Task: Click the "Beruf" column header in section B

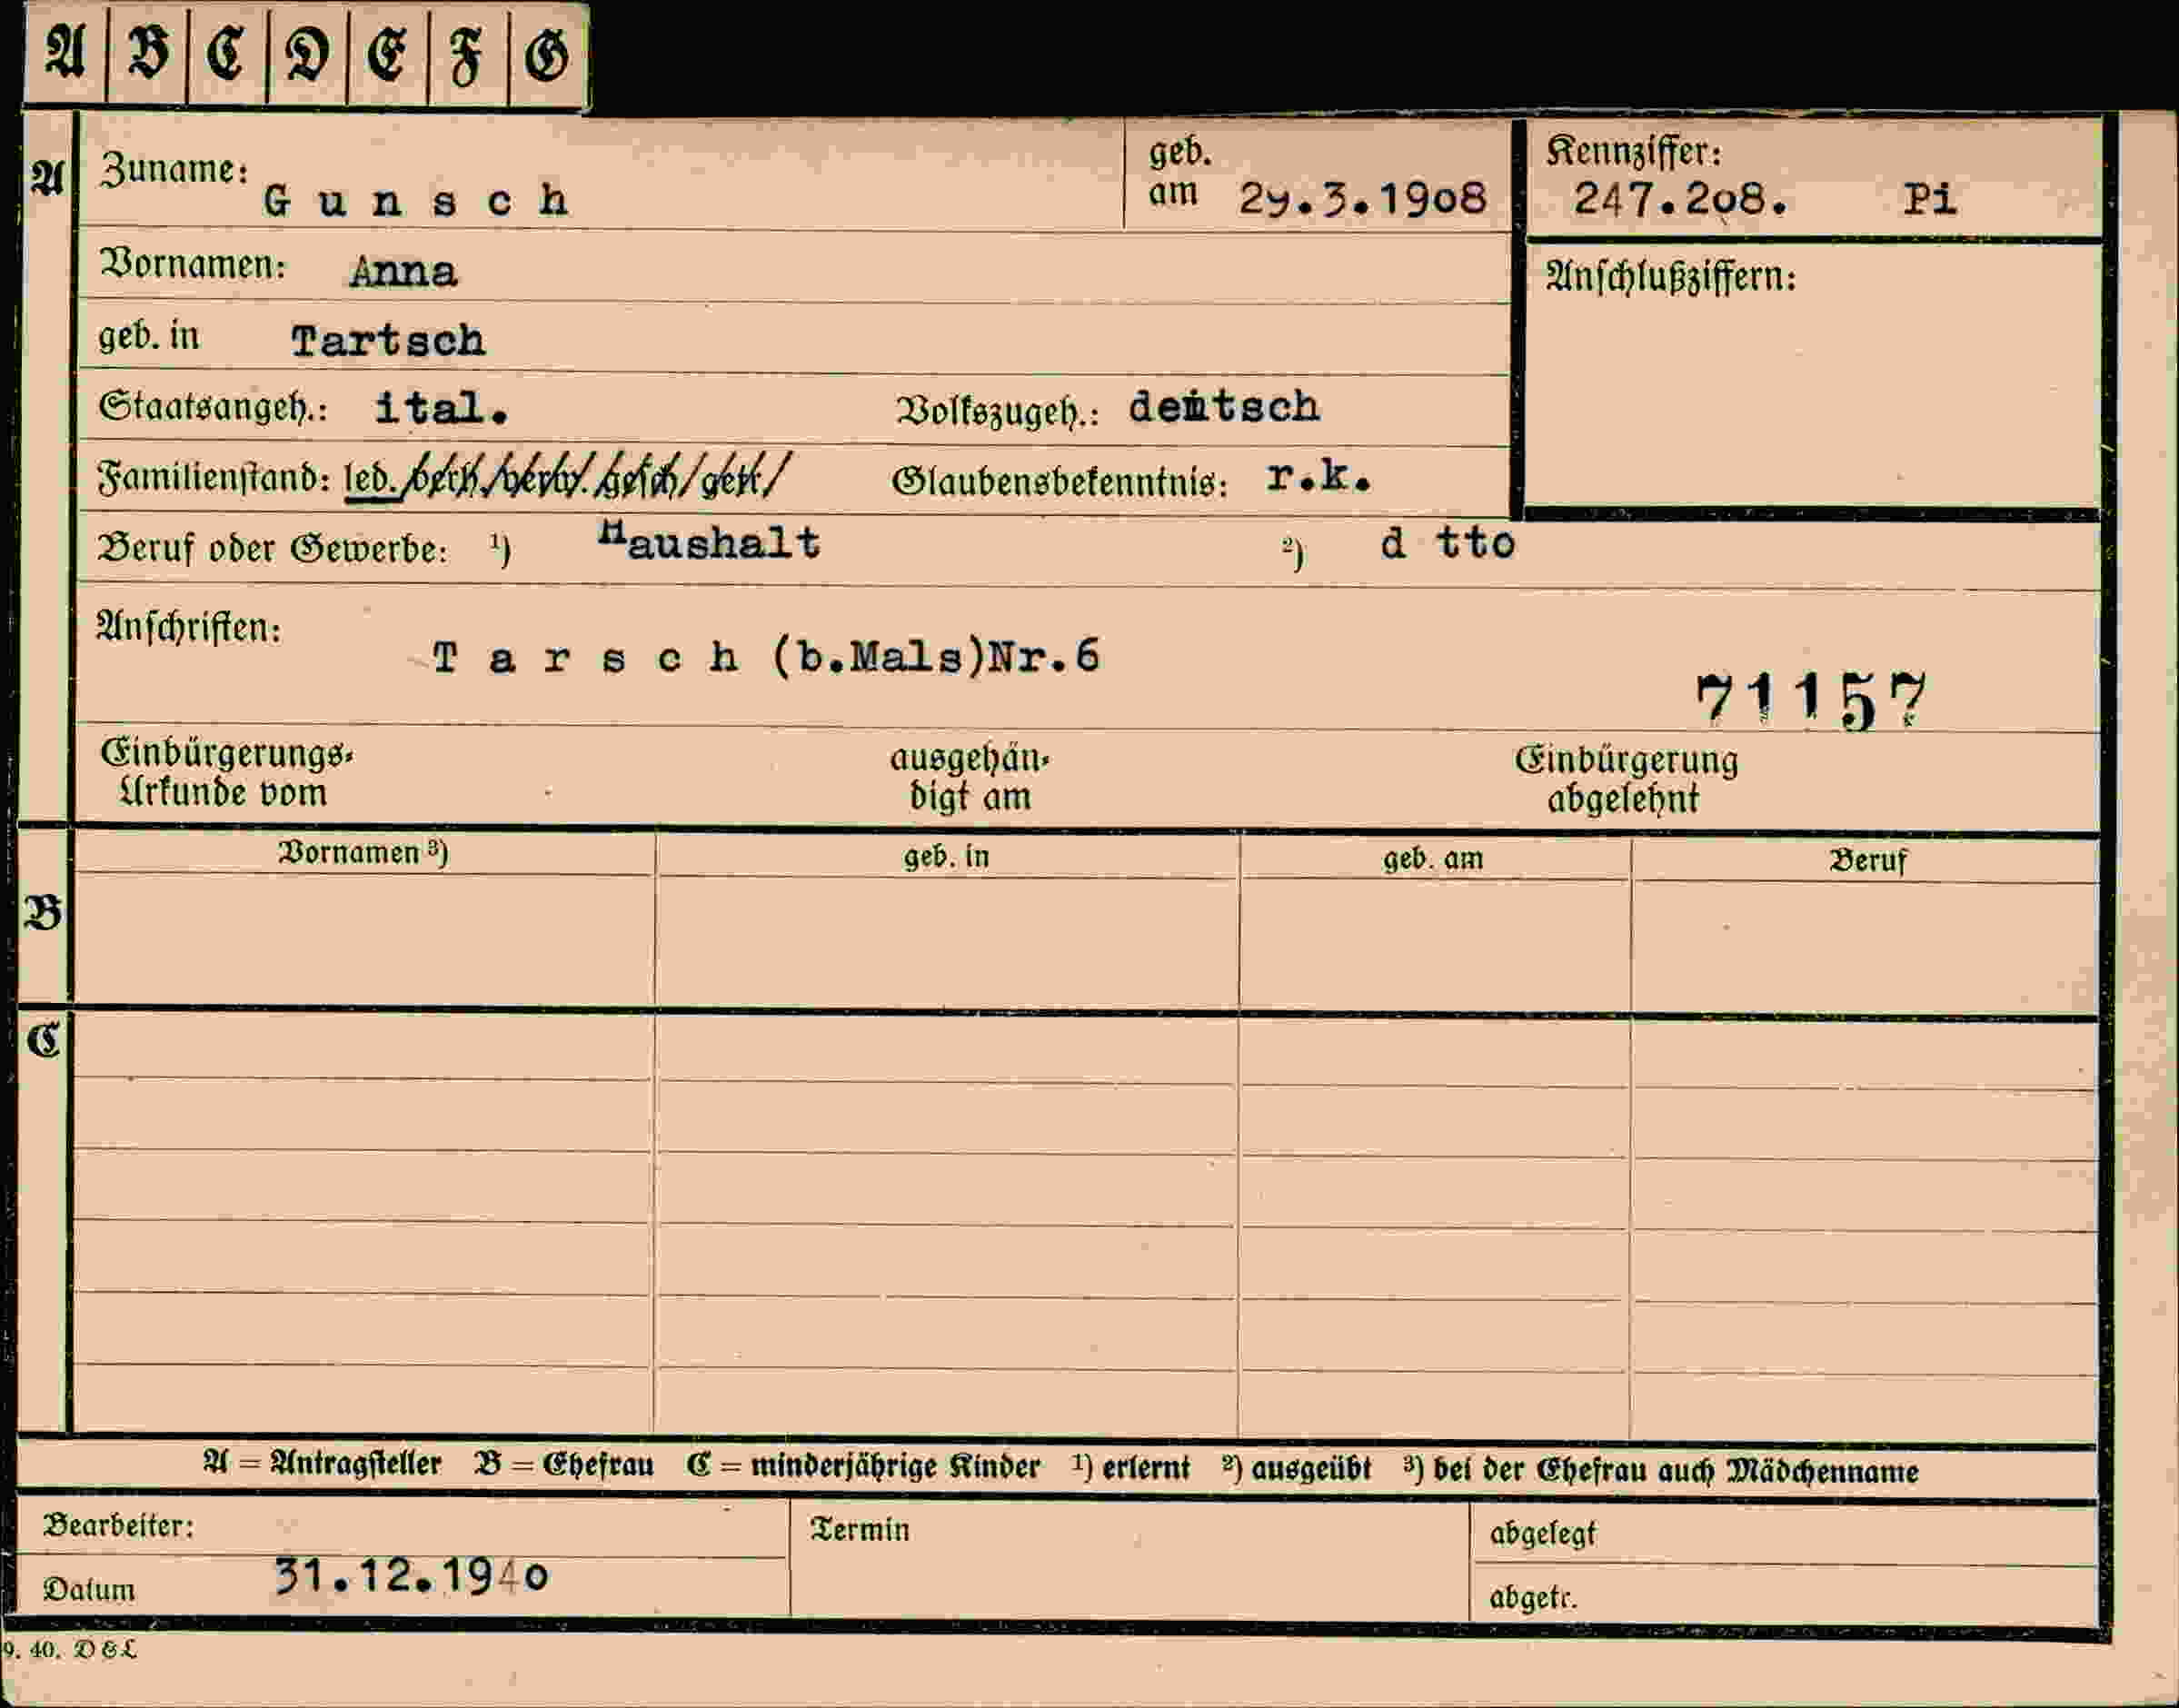Action: (1868, 861)
